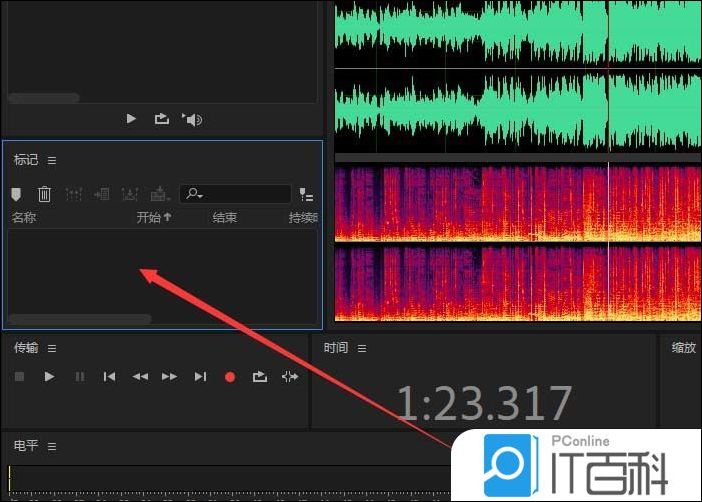Image resolution: width=702 pixels, height=502 pixels.
Task: Sort markers by 开始 column
Action: pyautogui.click(x=154, y=218)
